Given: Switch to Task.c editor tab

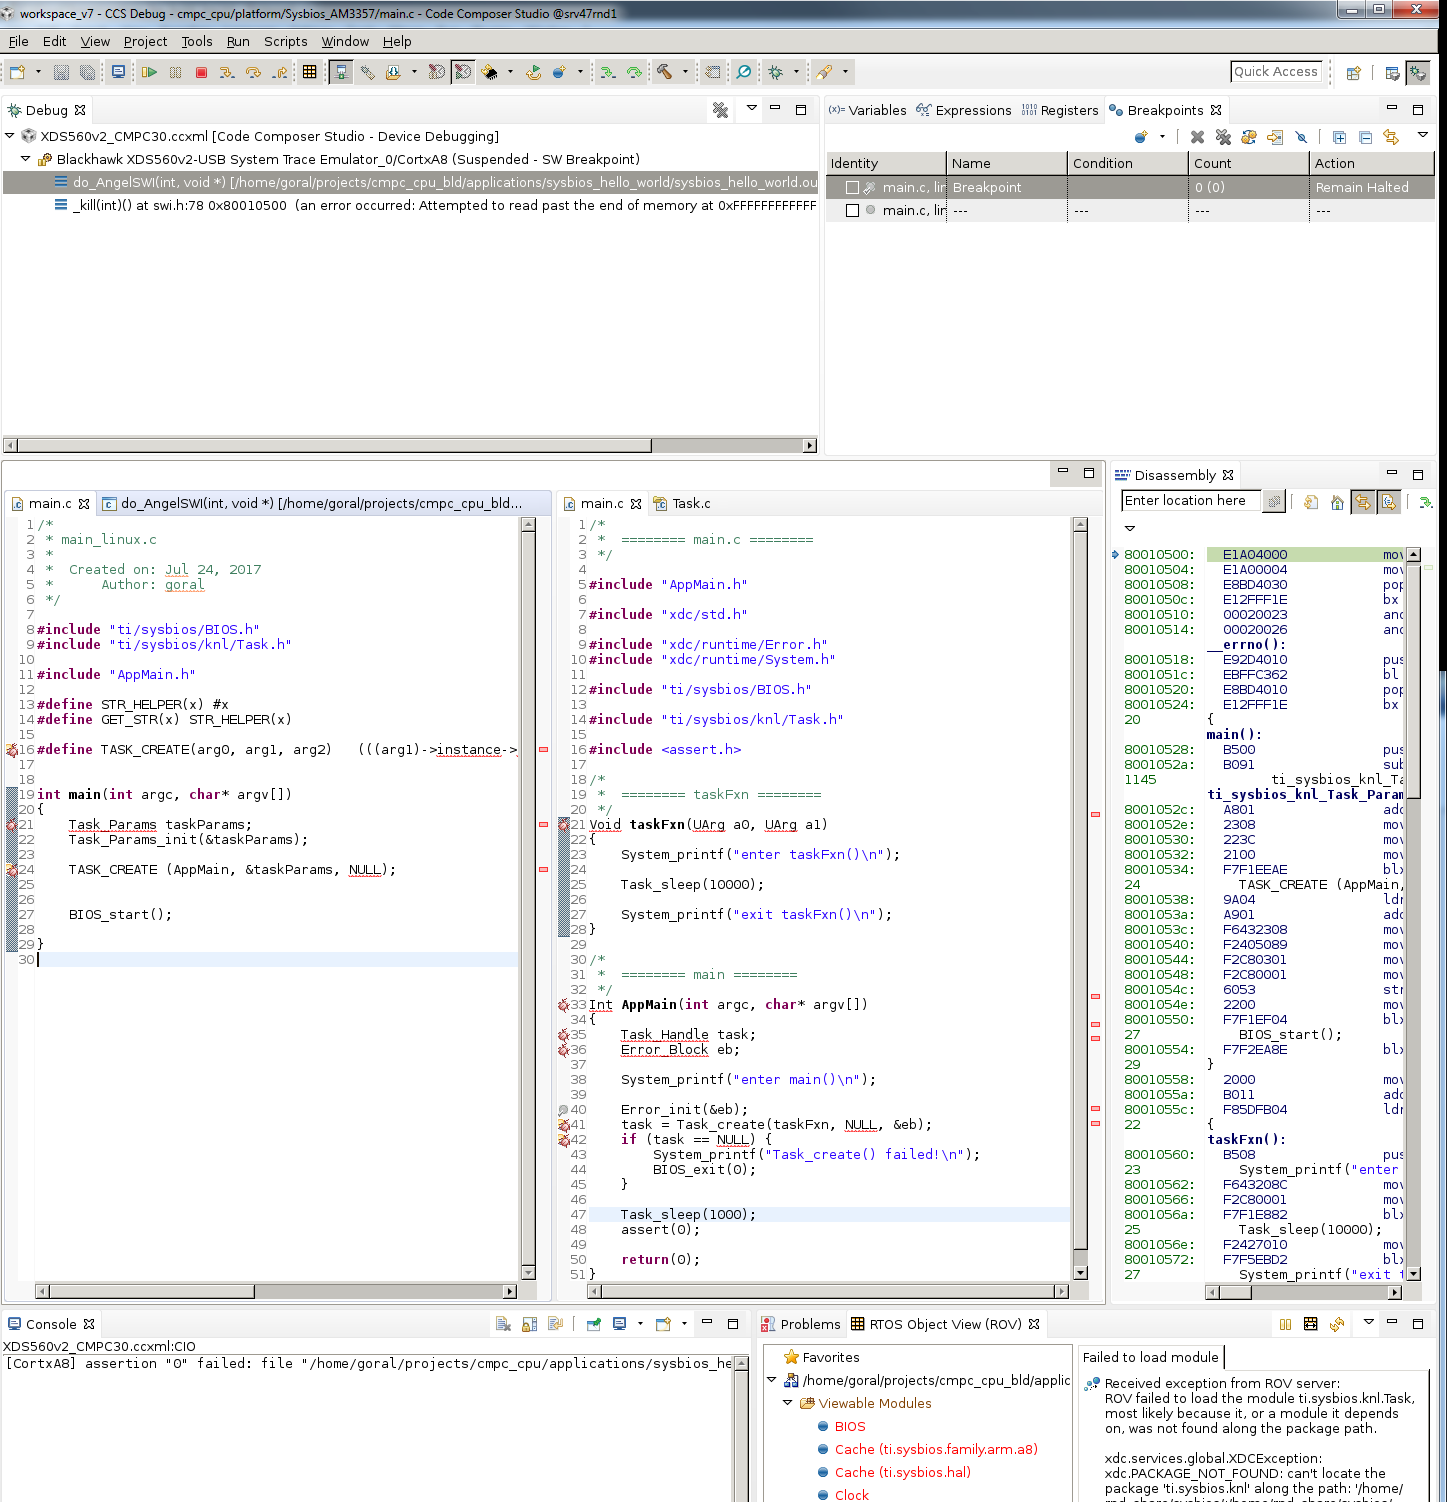Looking at the screenshot, I should click(682, 503).
